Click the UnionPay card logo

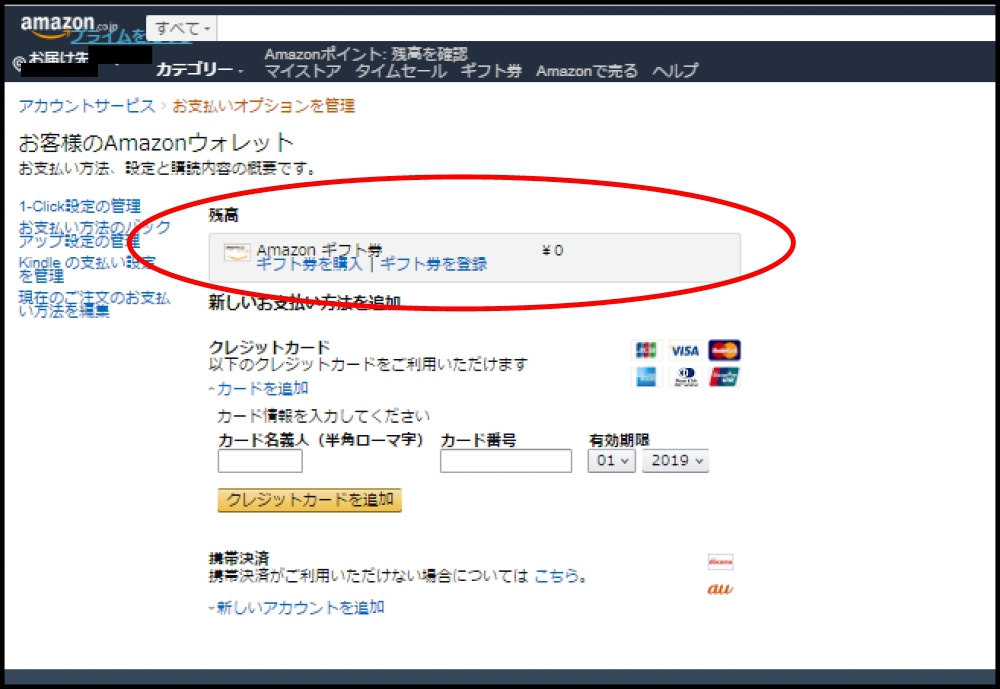[724, 376]
